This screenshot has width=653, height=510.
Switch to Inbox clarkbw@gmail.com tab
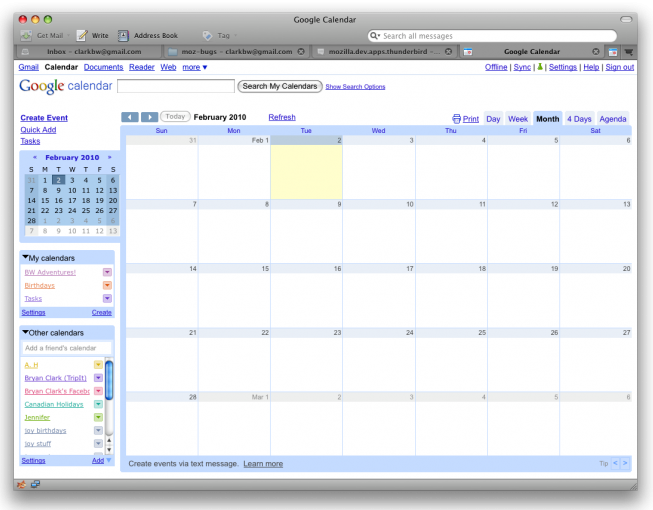(x=90, y=52)
